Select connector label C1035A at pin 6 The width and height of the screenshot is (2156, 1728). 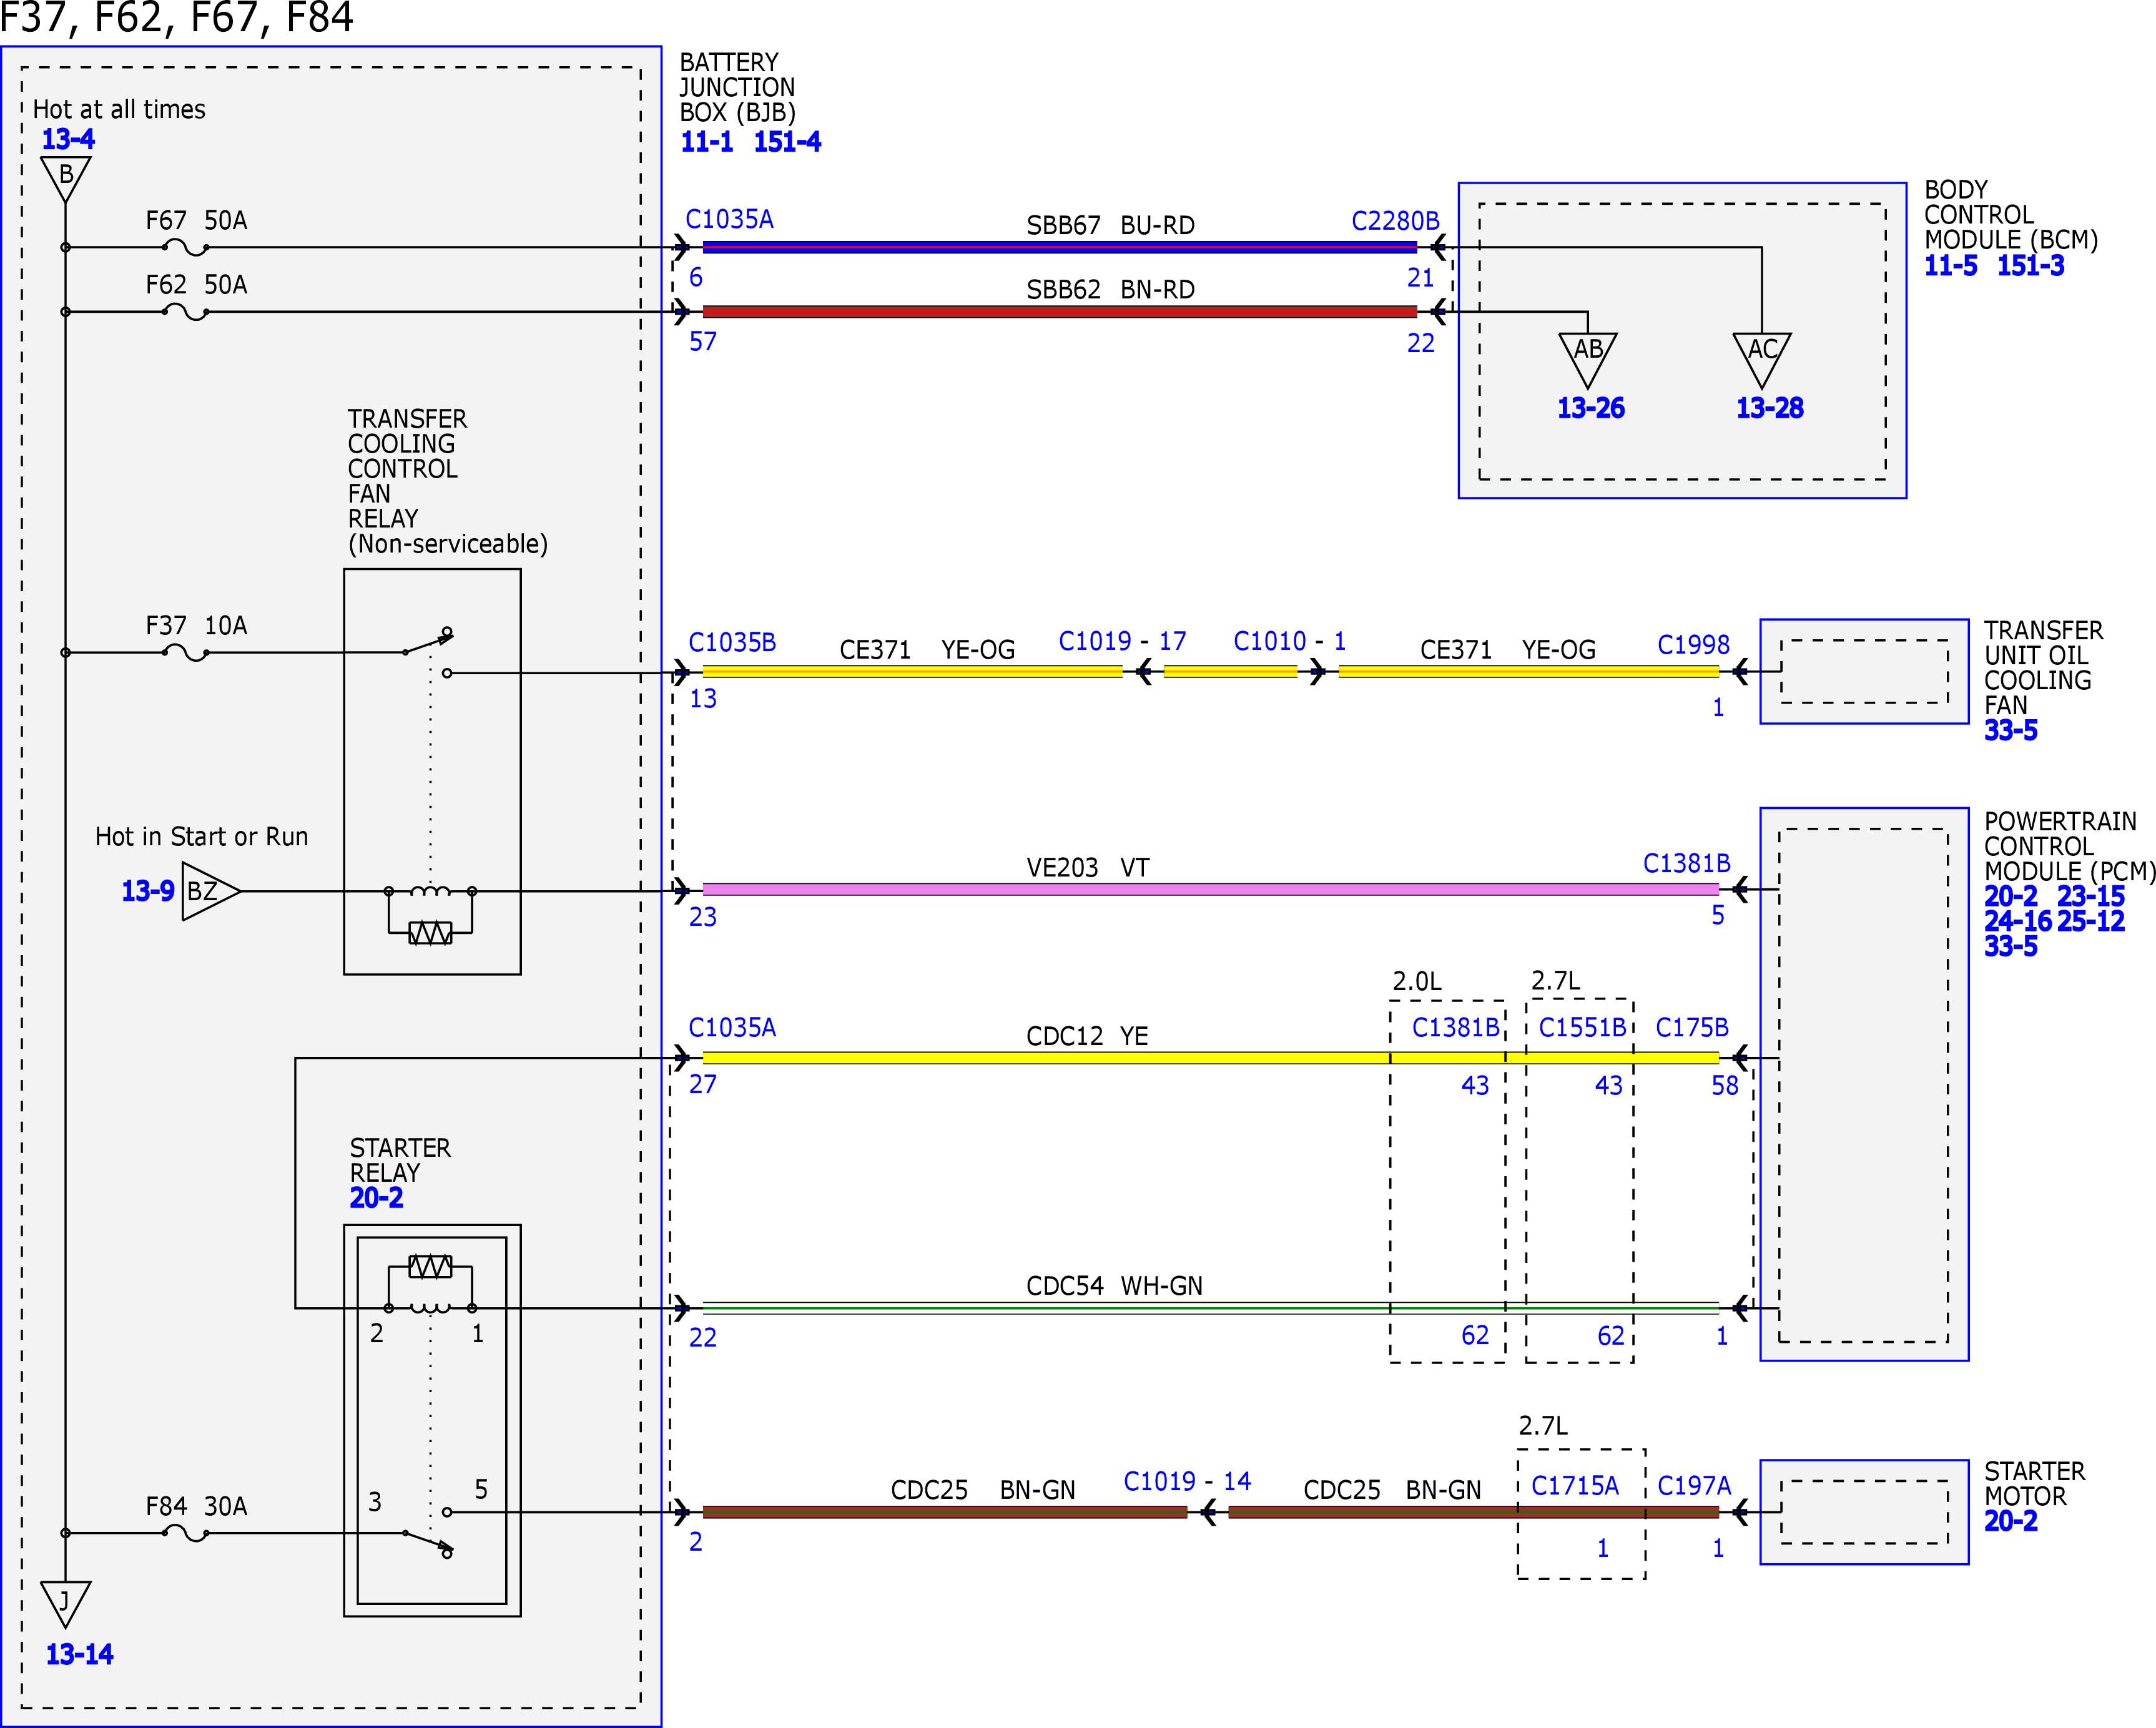click(729, 219)
